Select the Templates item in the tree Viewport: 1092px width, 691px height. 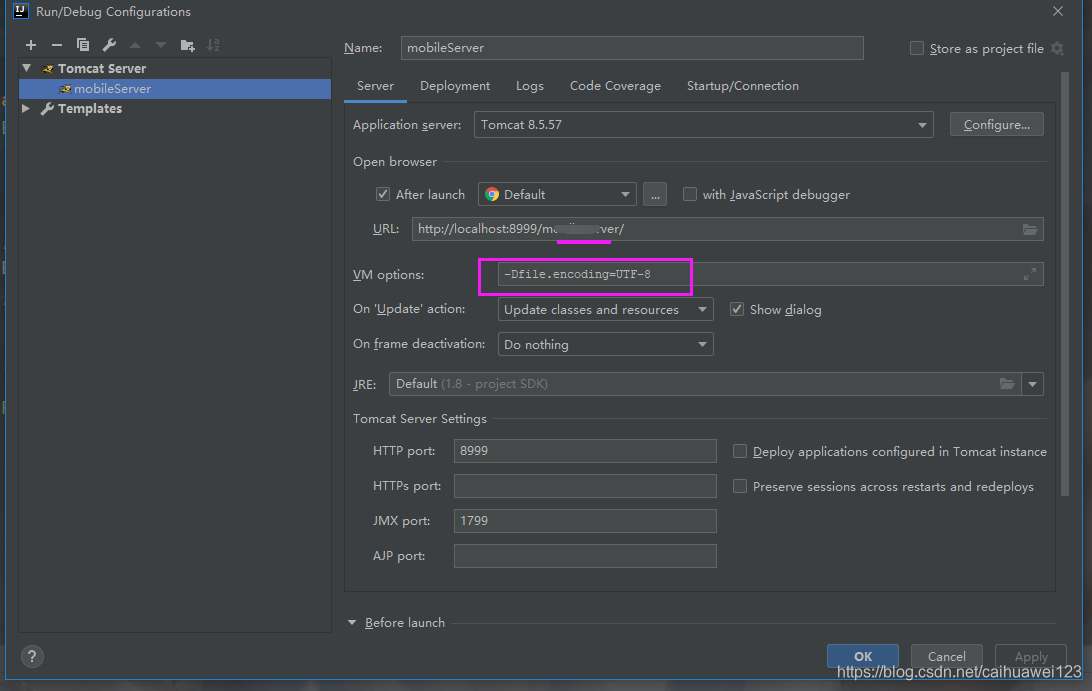click(x=90, y=109)
